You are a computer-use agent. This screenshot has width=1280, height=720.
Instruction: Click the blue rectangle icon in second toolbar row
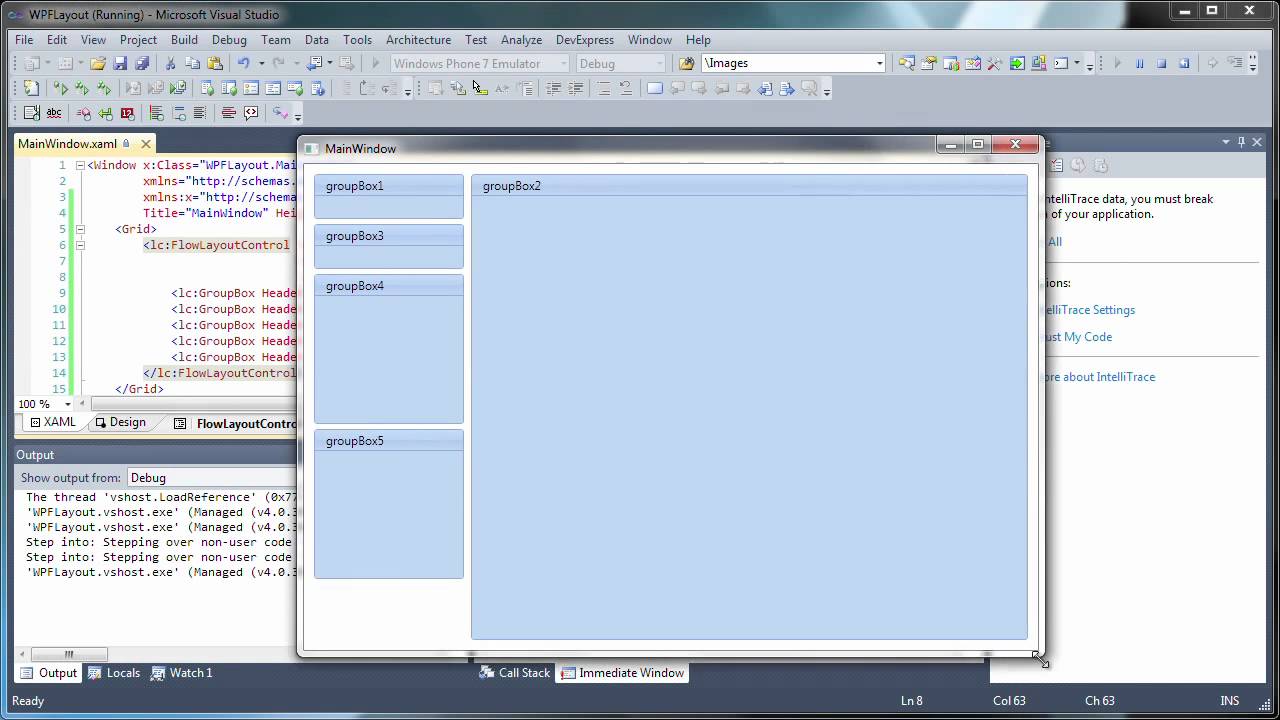point(655,88)
